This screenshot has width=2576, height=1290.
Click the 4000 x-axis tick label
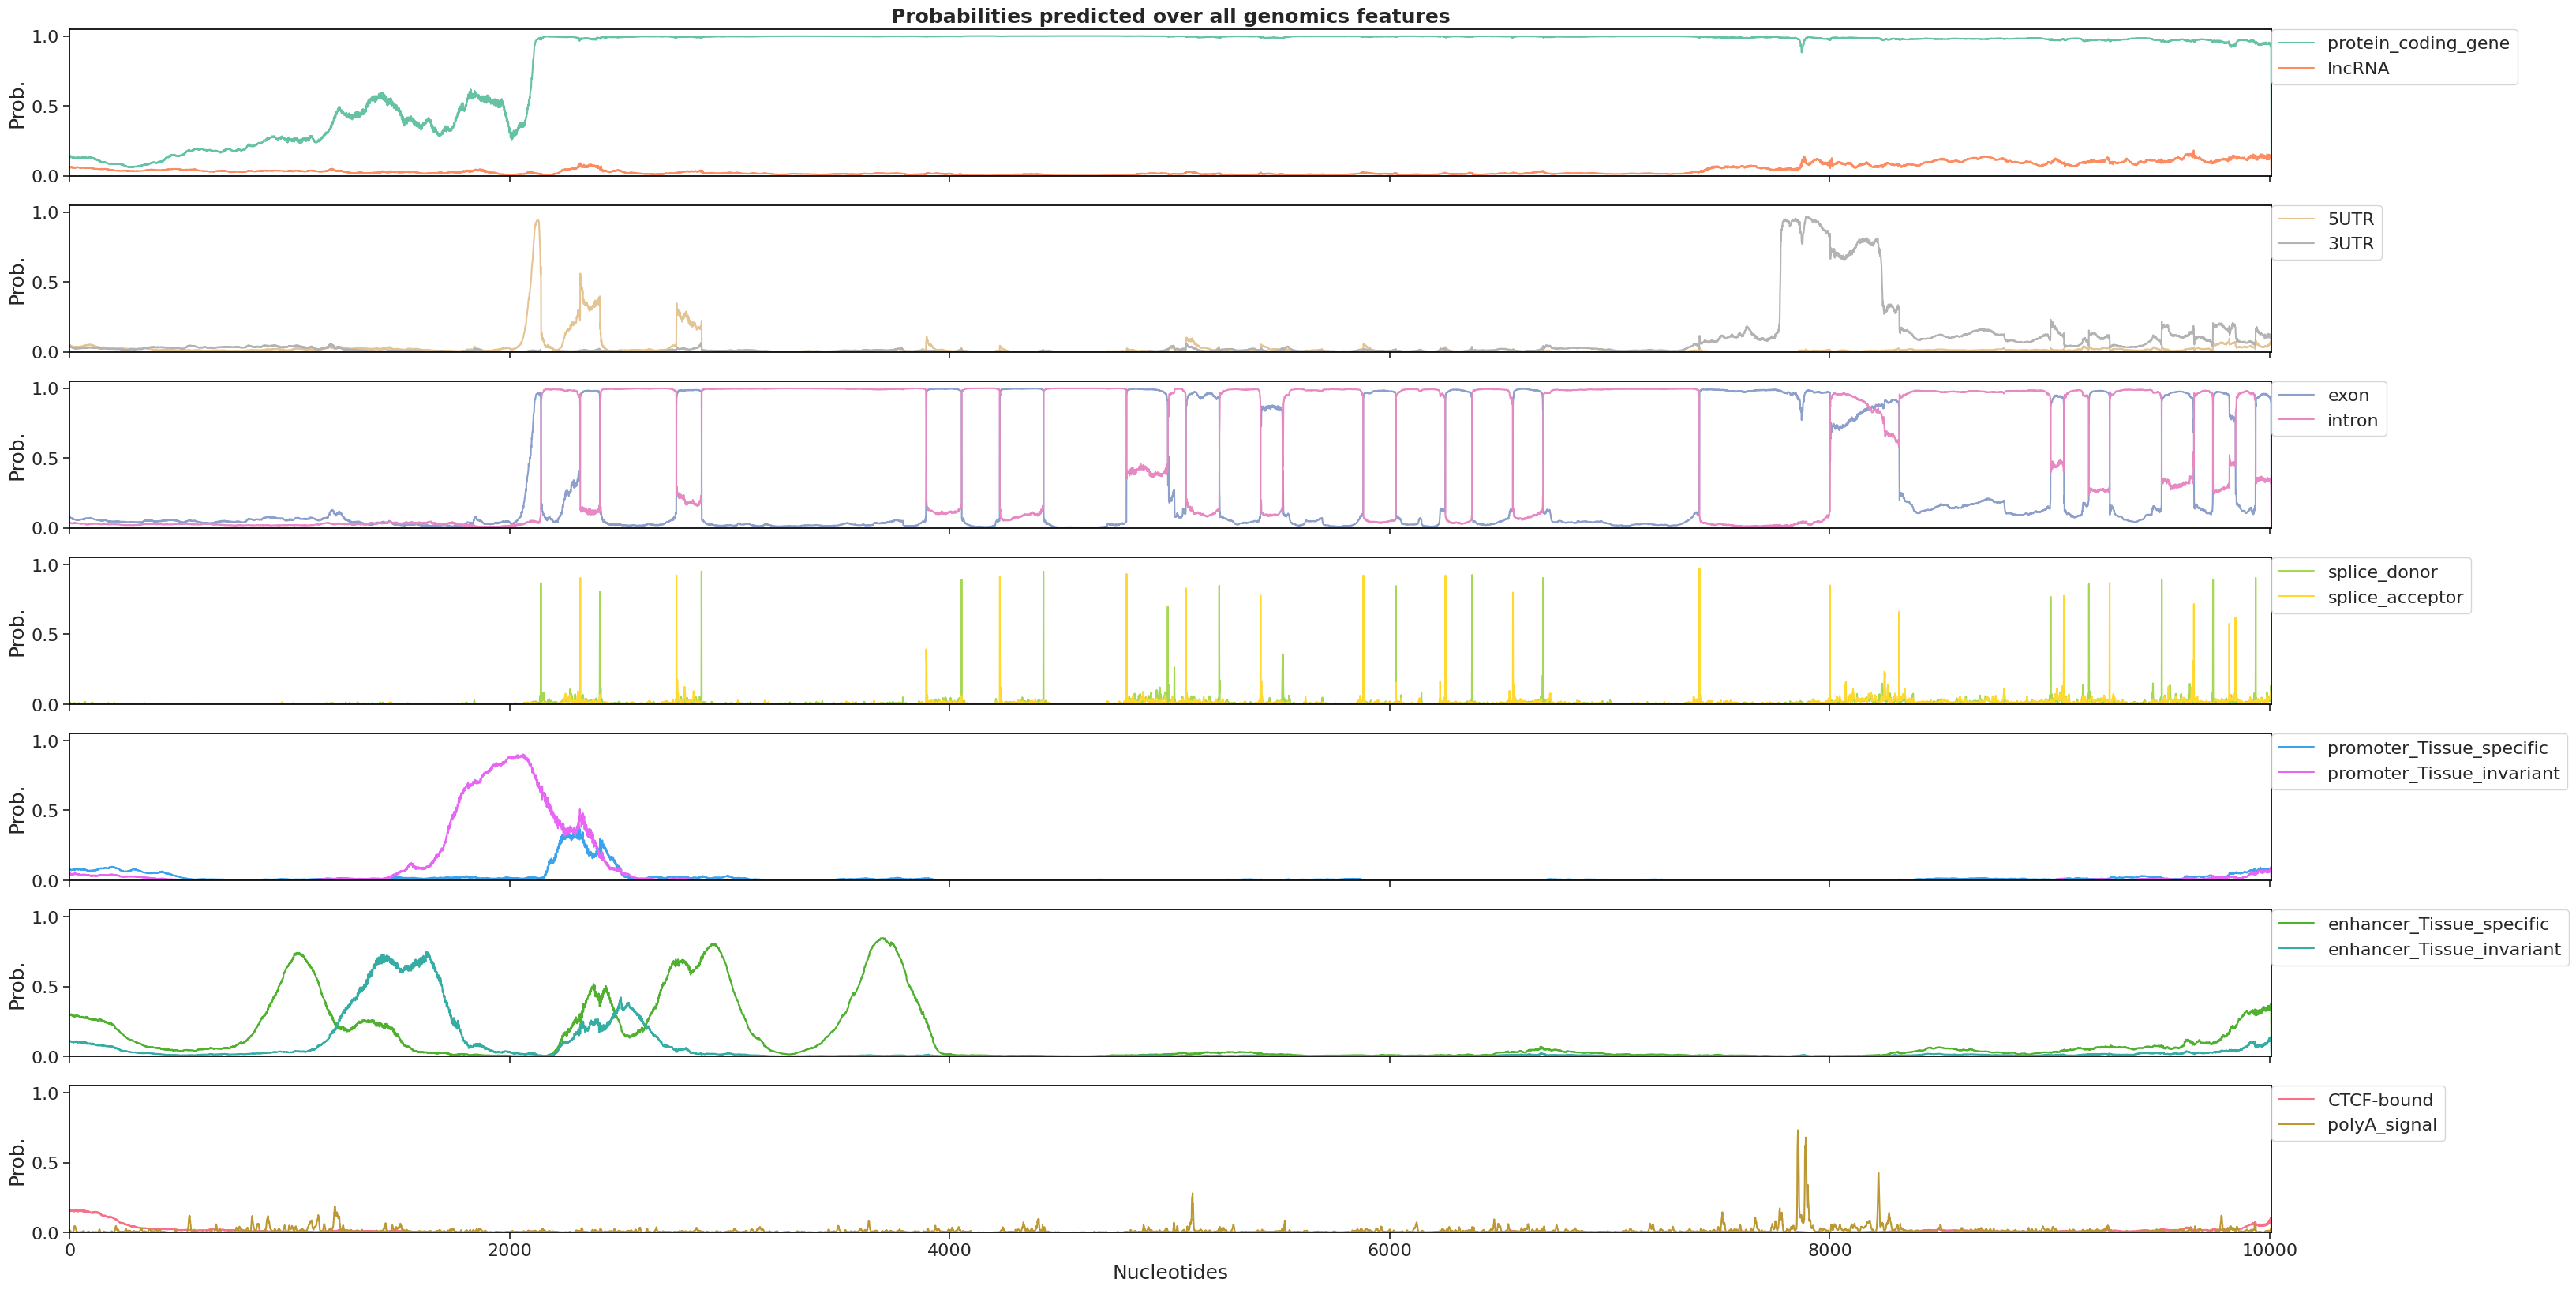(x=949, y=1250)
